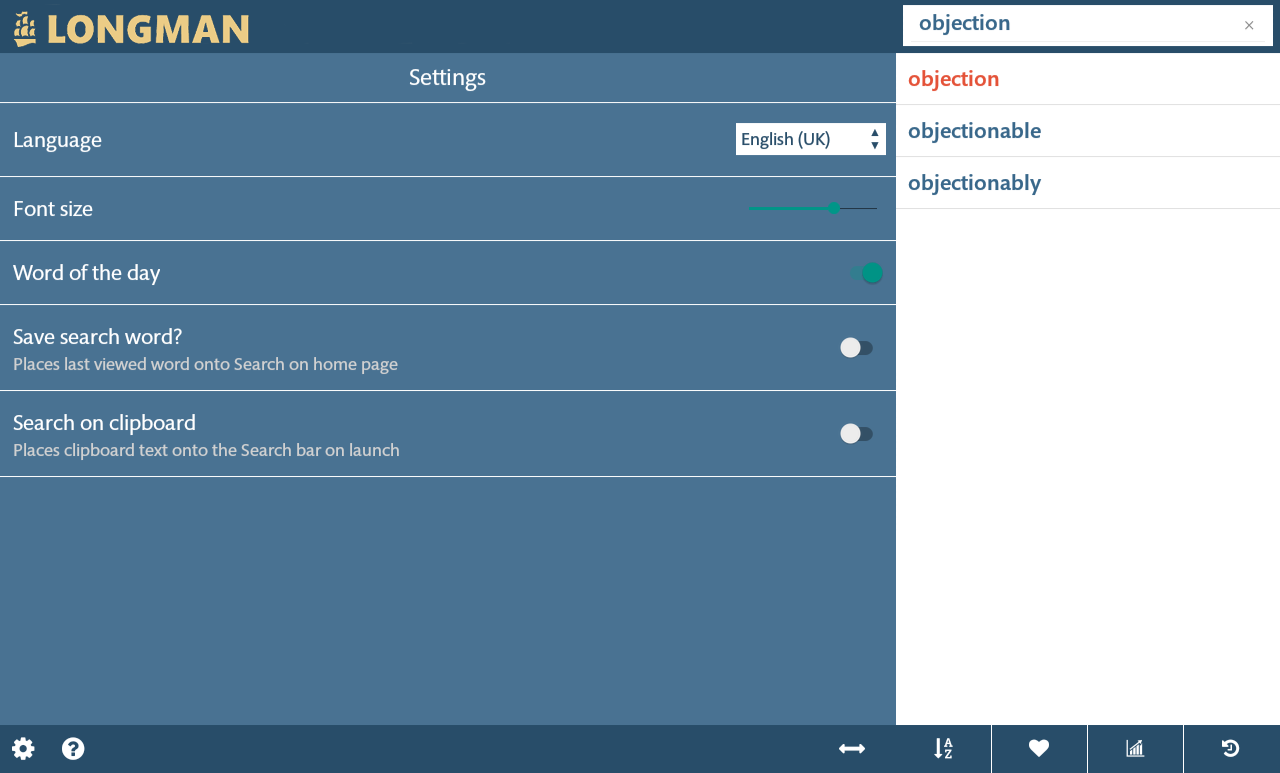This screenshot has height=773, width=1280.
Task: Open settings via gear icon
Action: (23, 749)
